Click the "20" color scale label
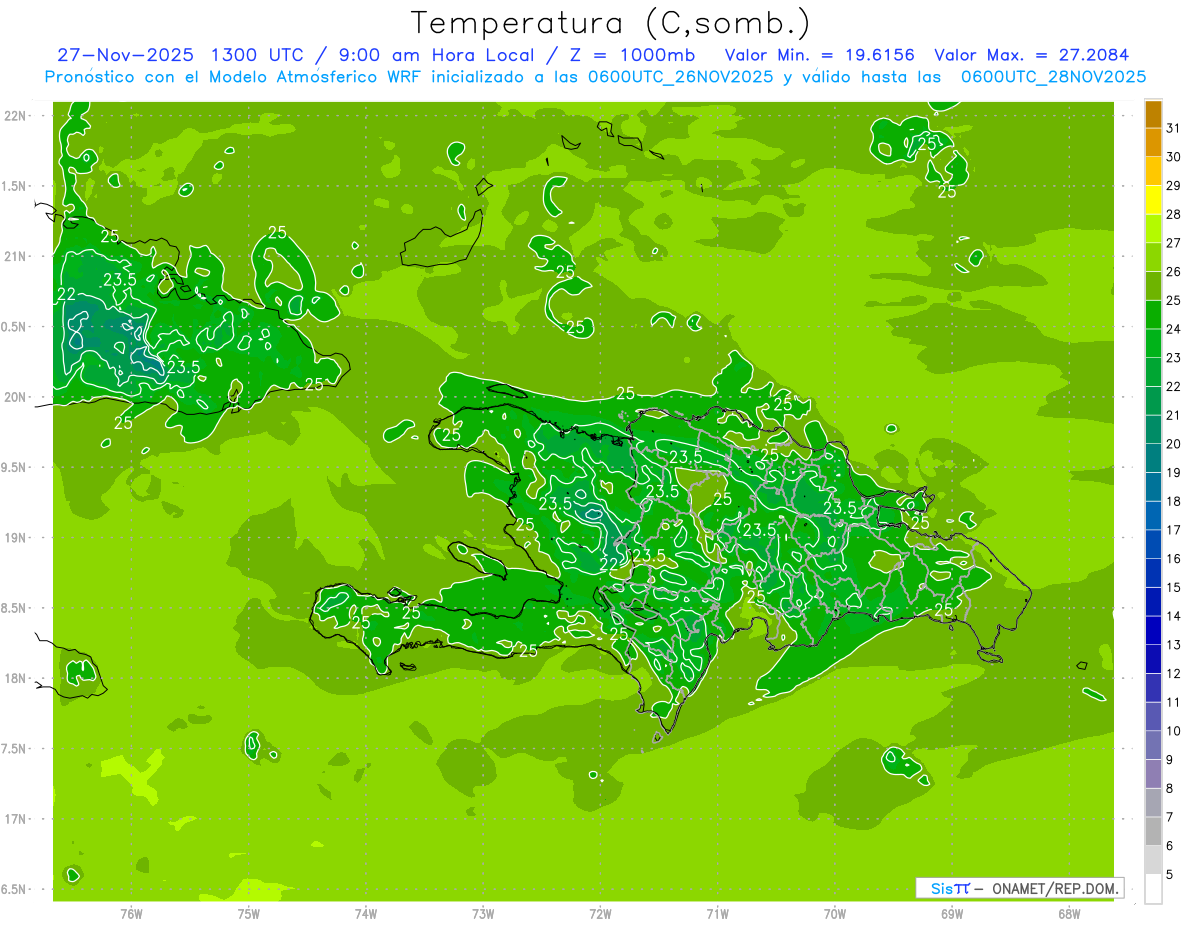Viewport: 1200px width, 927px height. click(x=1173, y=444)
